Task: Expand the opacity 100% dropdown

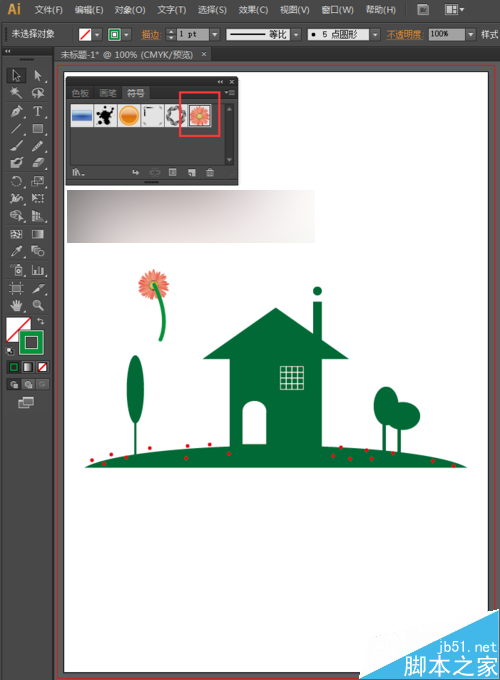Action: tap(471, 34)
